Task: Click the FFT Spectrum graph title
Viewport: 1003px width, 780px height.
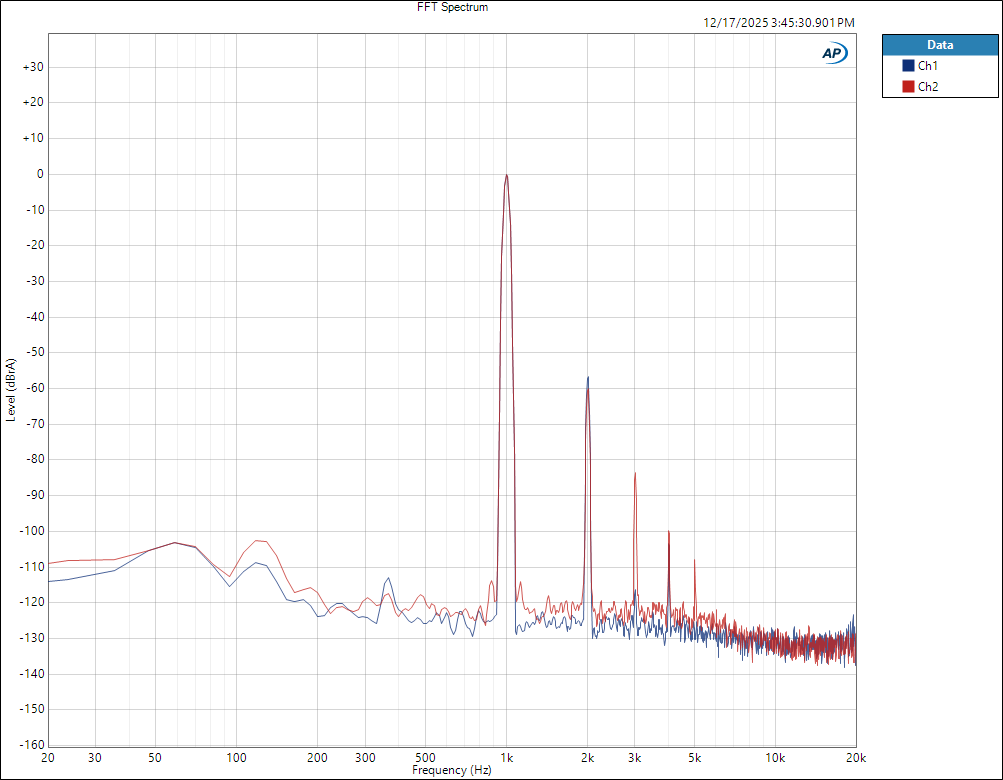Action: click(452, 7)
